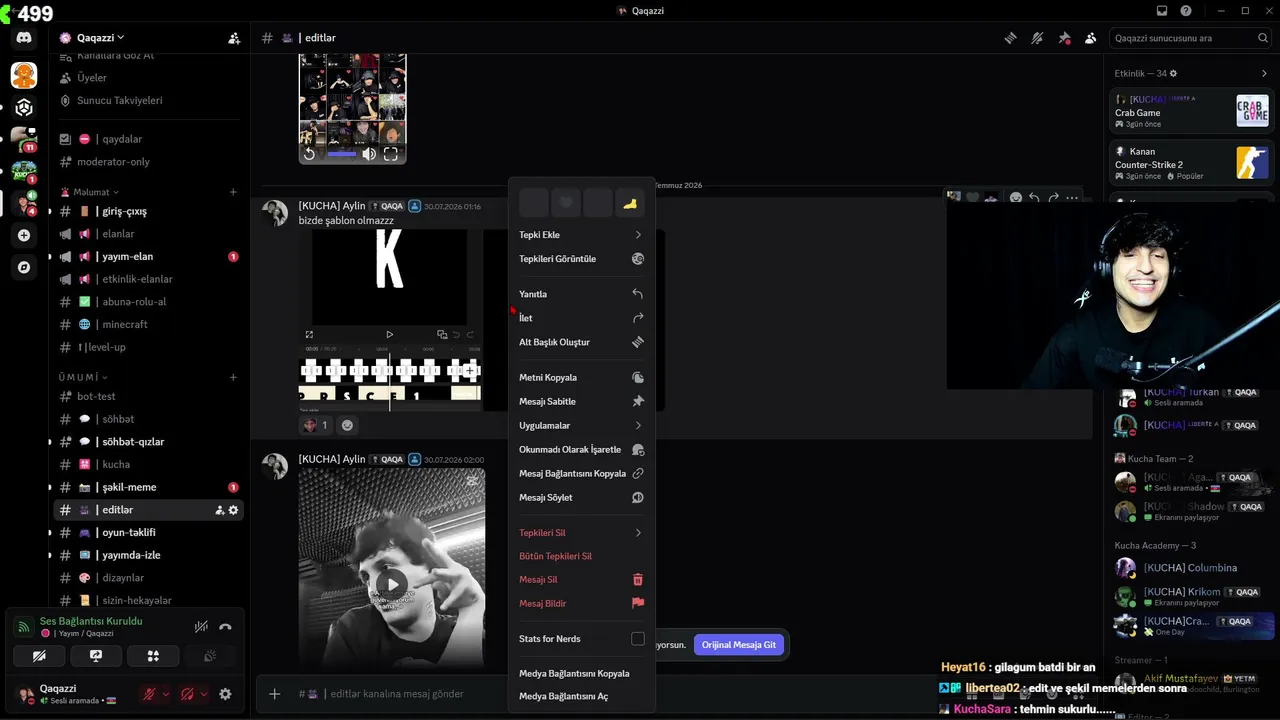
Task: Disconnect from the voice channel
Action: click(225, 627)
